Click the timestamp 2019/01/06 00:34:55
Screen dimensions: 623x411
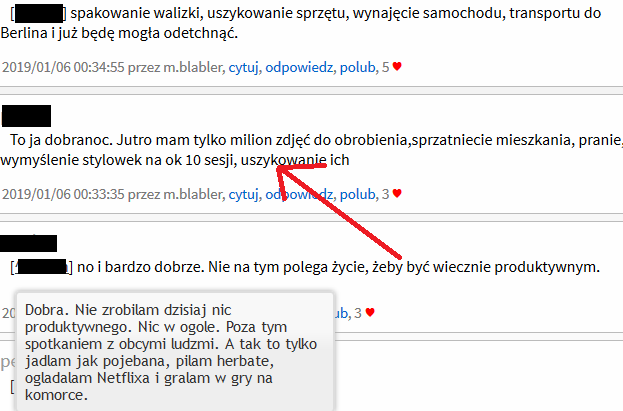click(x=63, y=67)
